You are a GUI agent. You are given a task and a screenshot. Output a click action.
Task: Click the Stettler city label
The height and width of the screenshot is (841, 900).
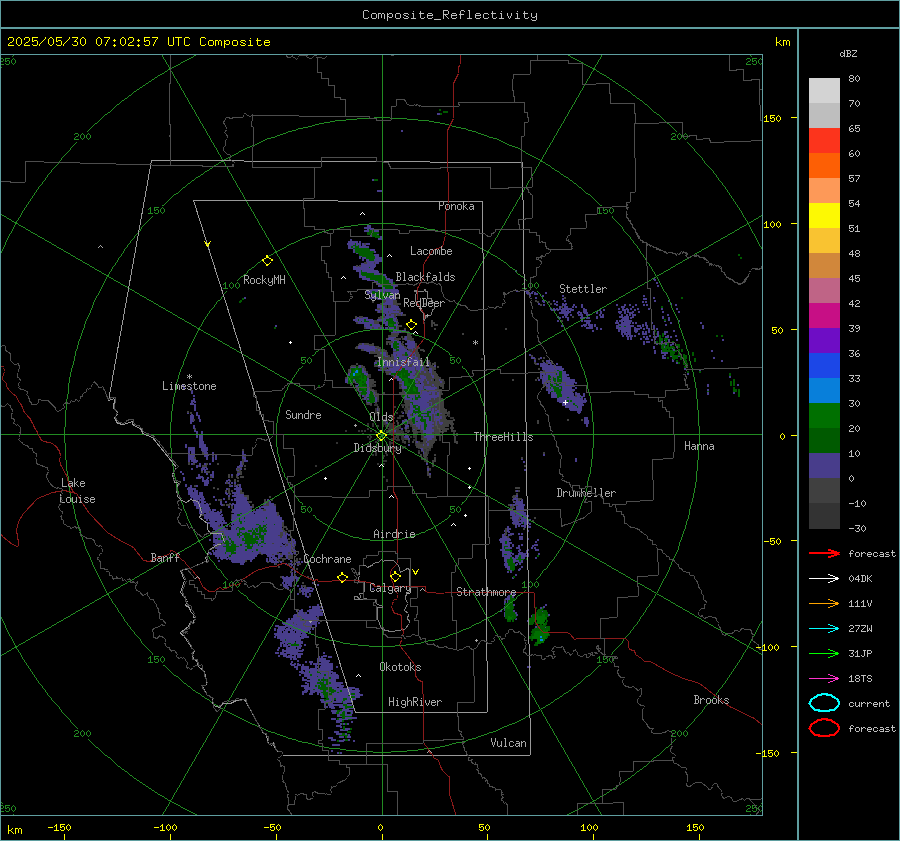[x=583, y=289]
